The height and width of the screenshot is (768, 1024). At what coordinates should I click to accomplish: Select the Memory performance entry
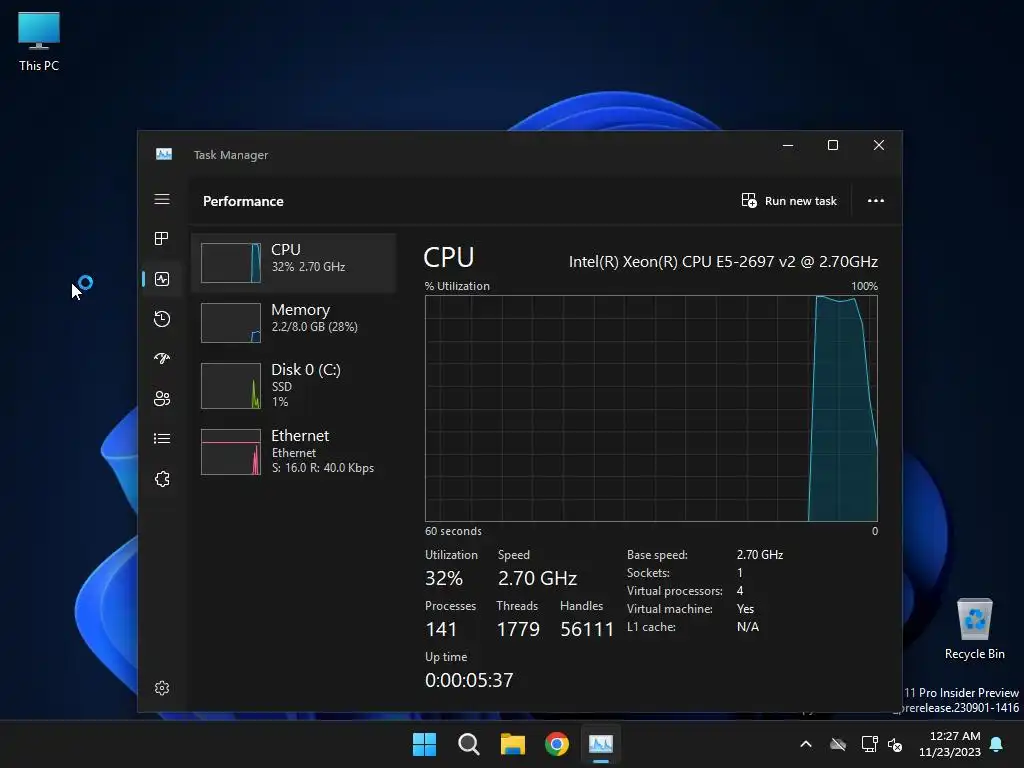(x=293, y=323)
